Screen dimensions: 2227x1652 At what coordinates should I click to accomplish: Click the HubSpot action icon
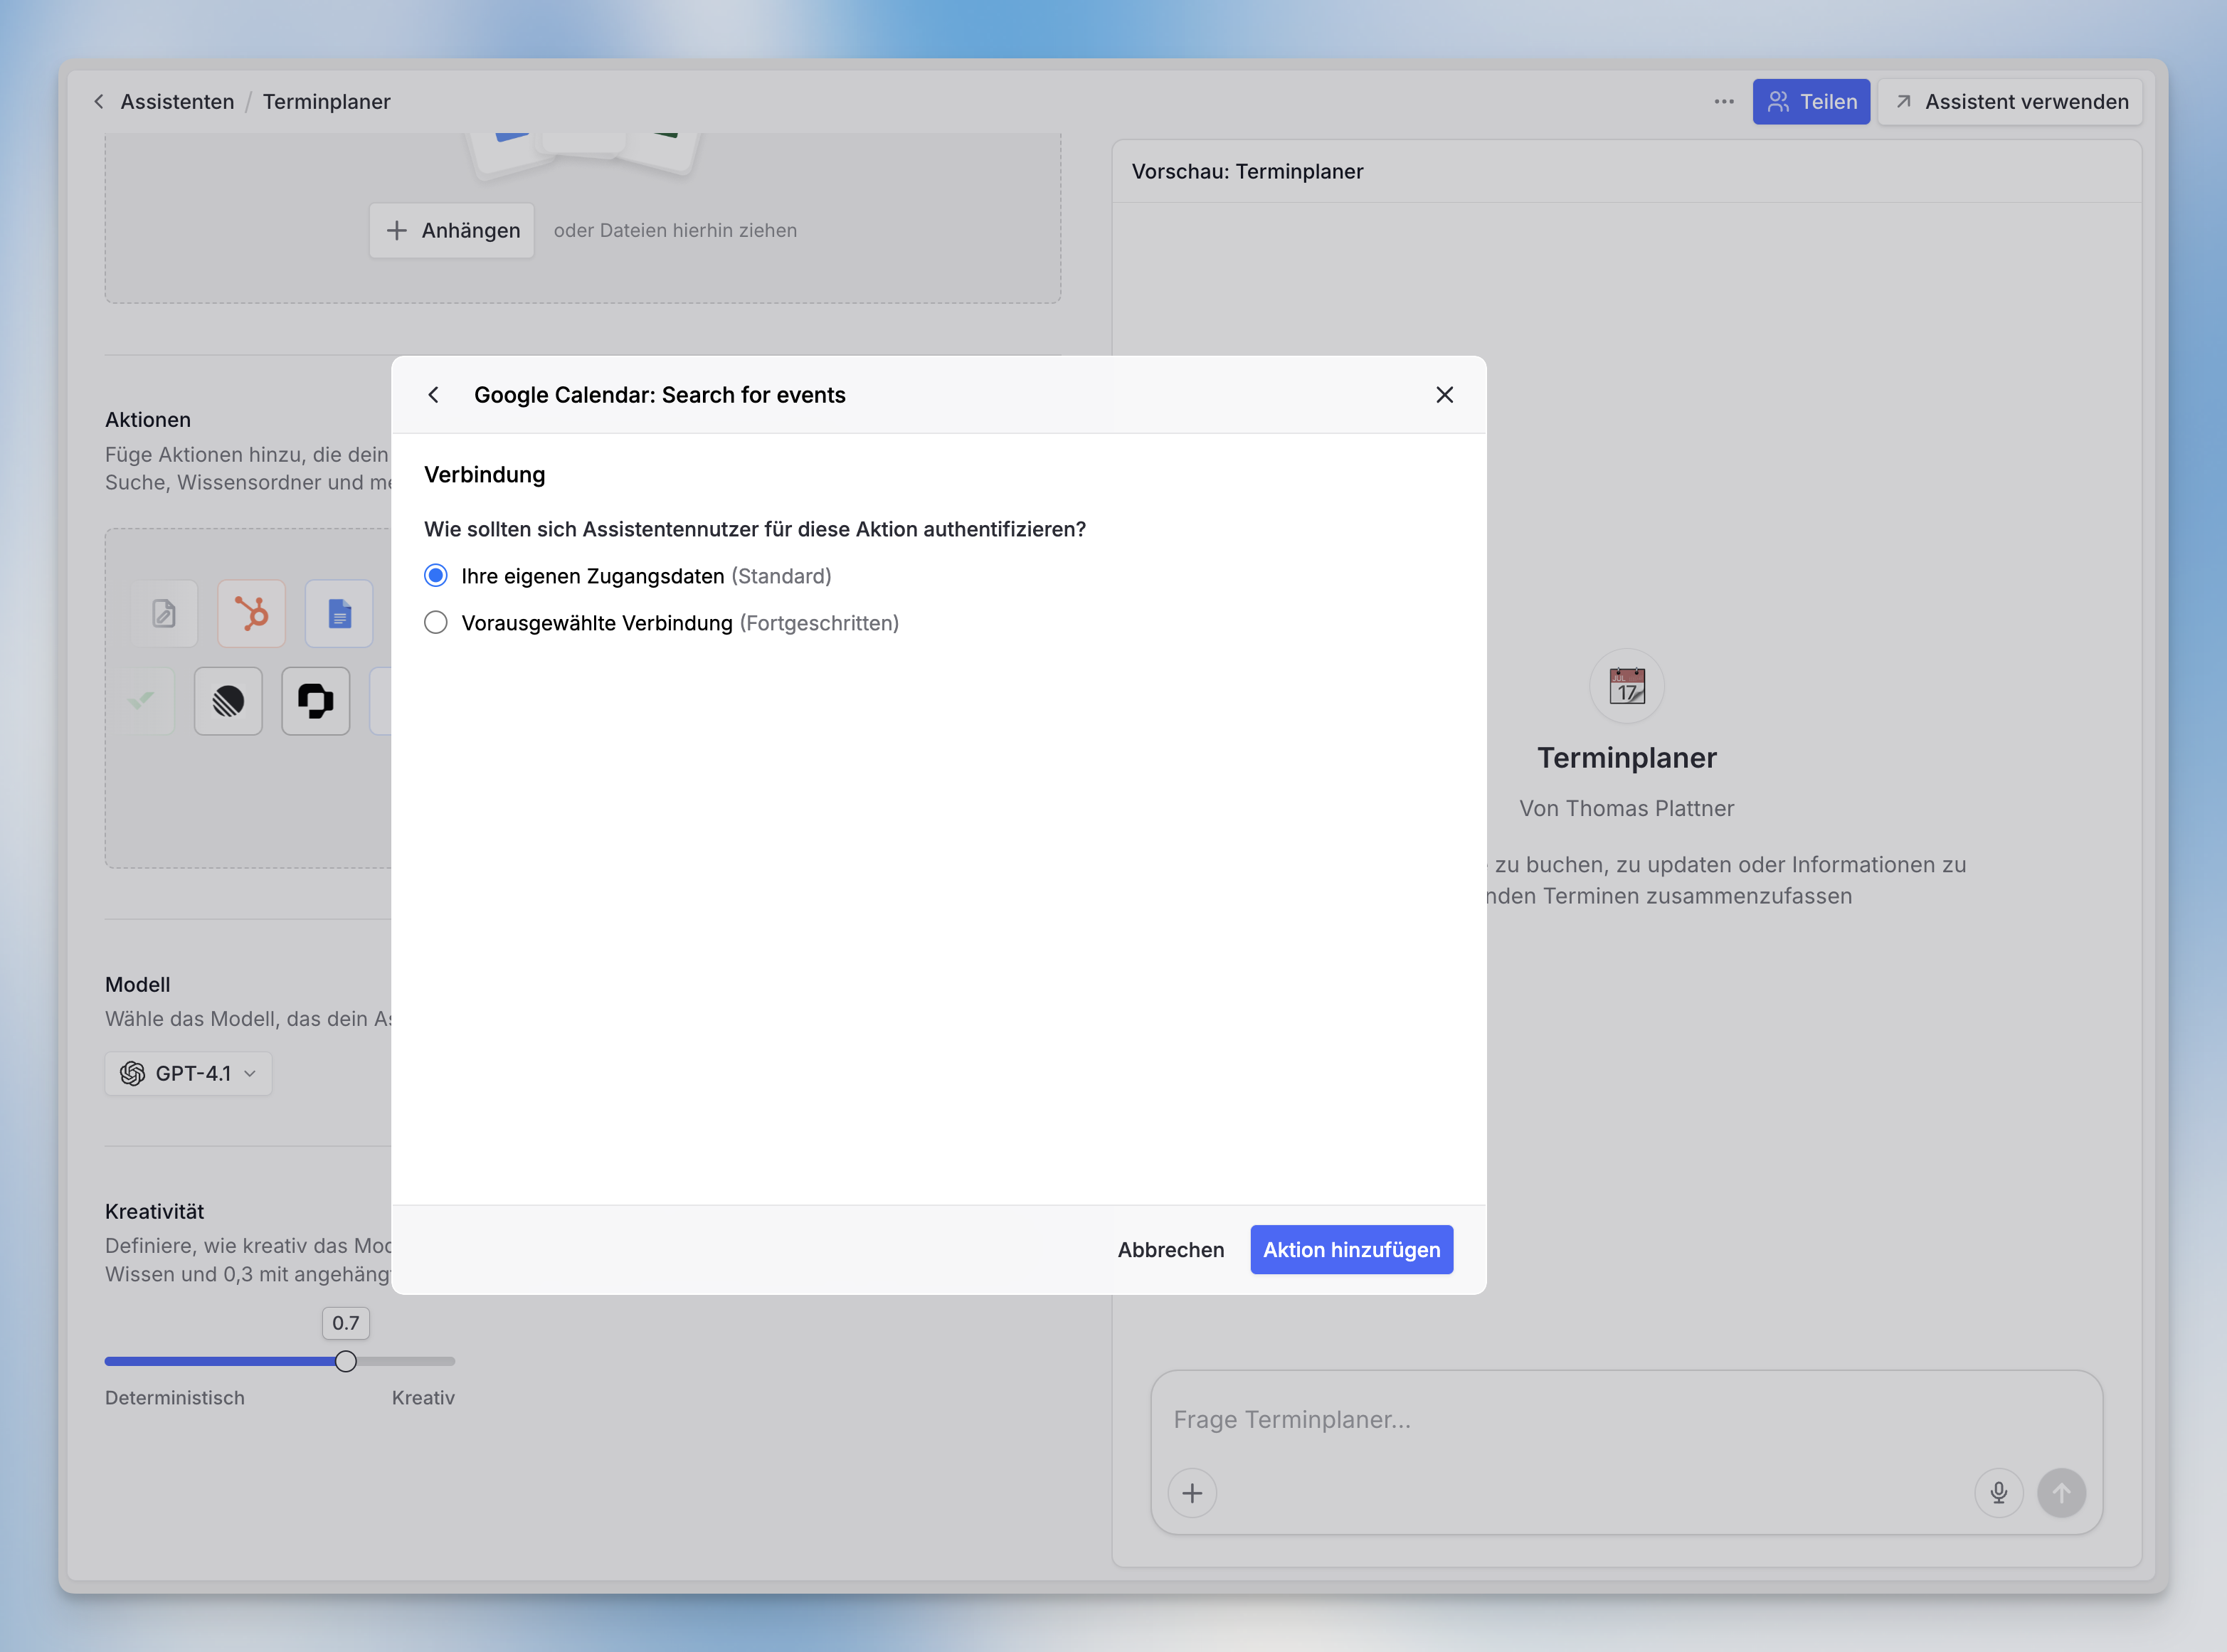(251, 613)
